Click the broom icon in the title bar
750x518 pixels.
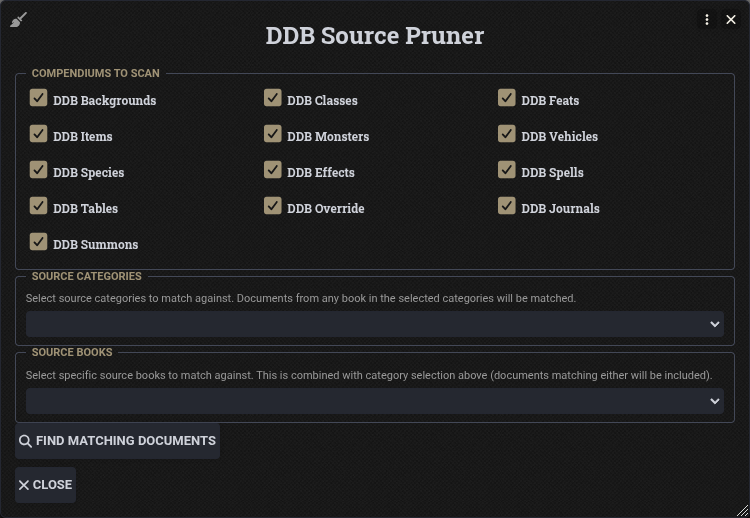(19, 20)
